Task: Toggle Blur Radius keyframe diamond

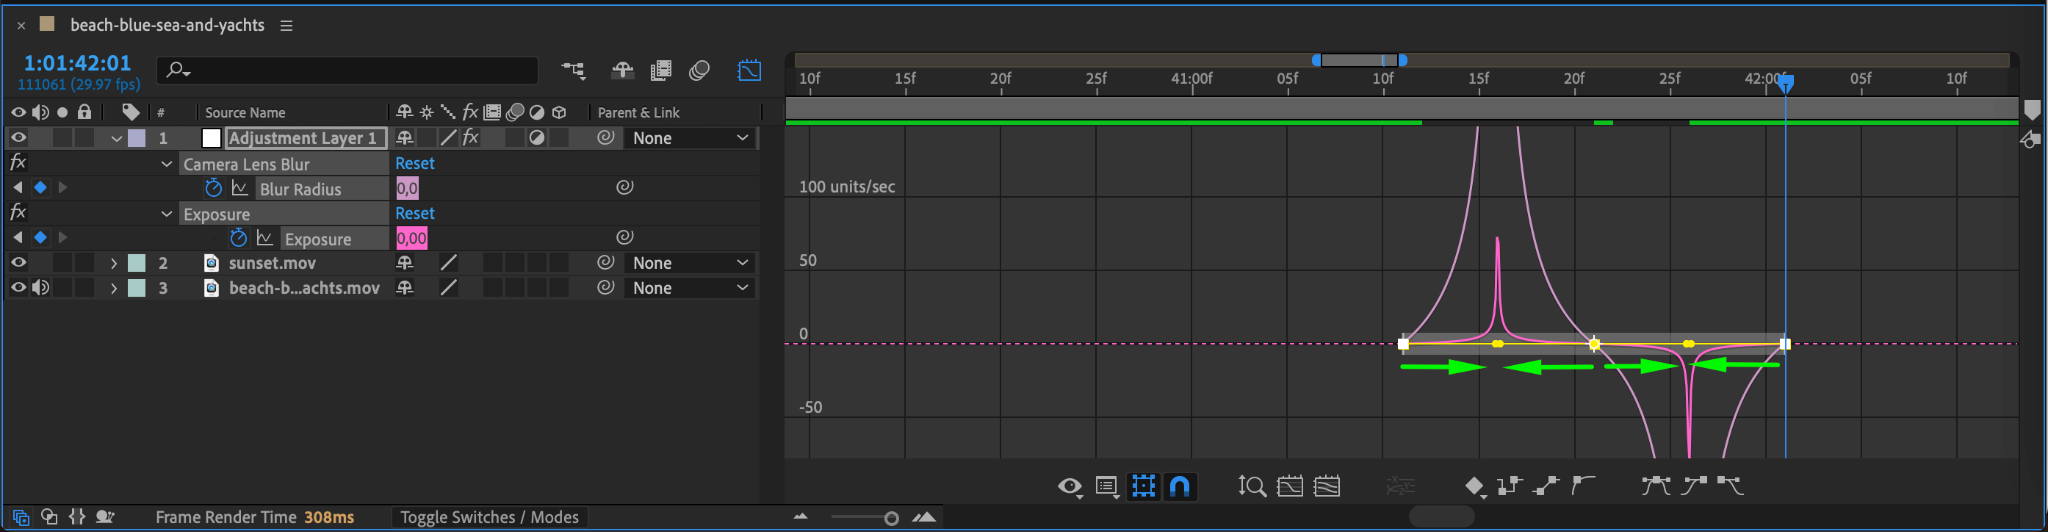Action: tap(40, 188)
